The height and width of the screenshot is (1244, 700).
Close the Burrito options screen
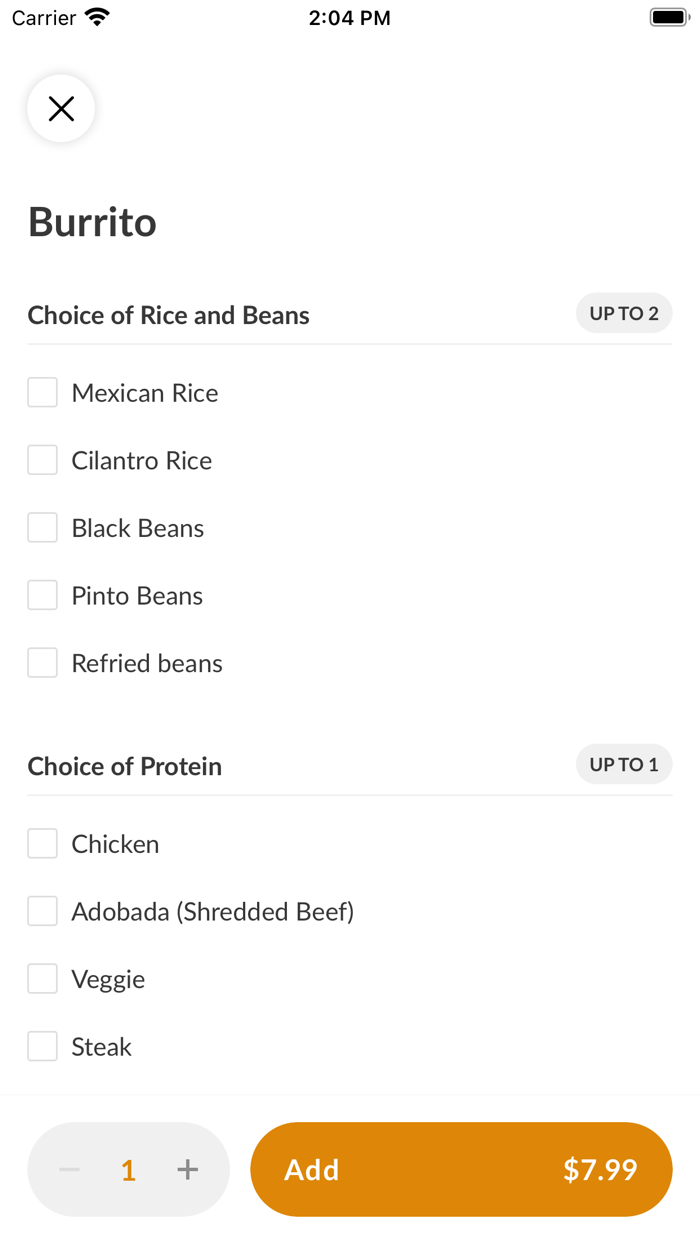pos(61,108)
